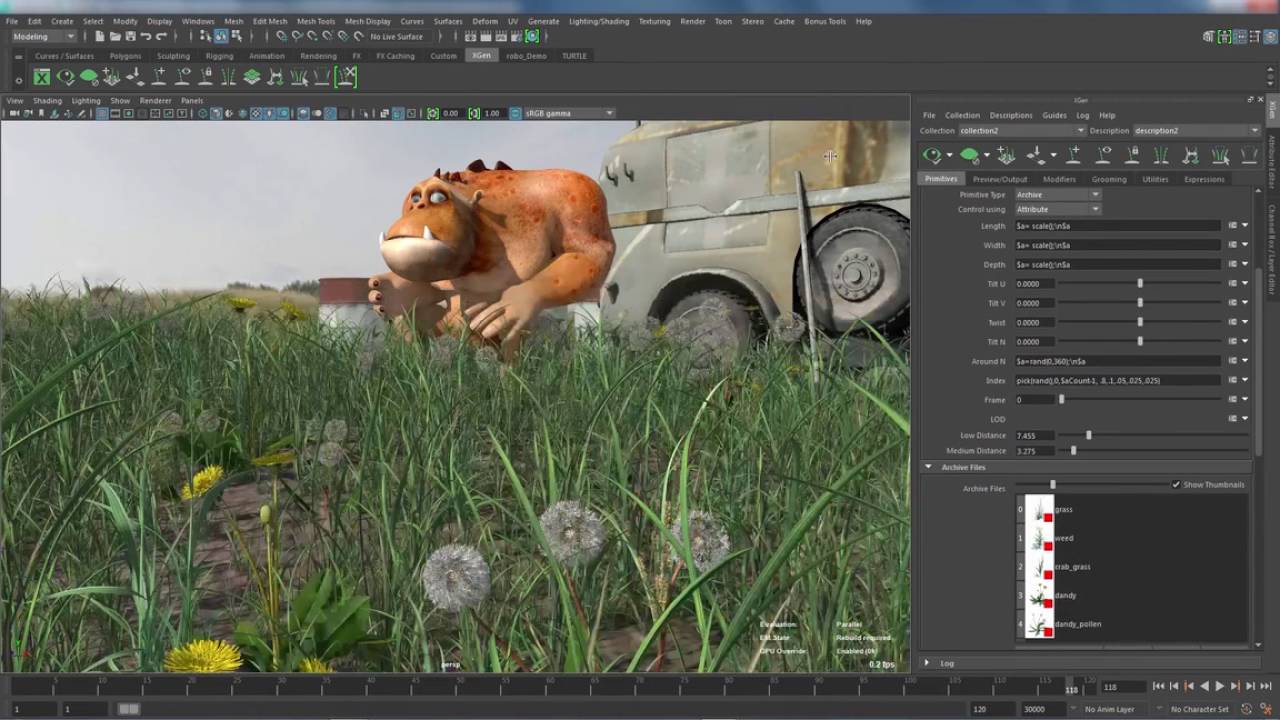Click the green guides icon in XGen panel
The width and height of the screenshot is (1280, 720).
(x=1161, y=155)
